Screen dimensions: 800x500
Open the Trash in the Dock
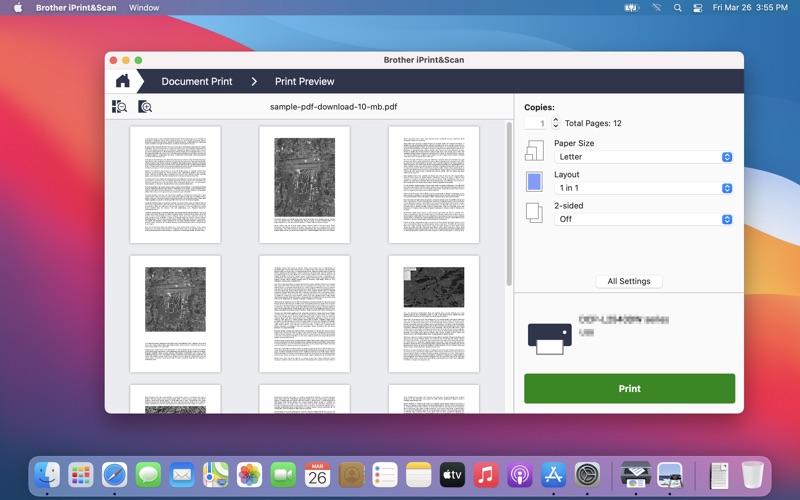[x=753, y=475]
